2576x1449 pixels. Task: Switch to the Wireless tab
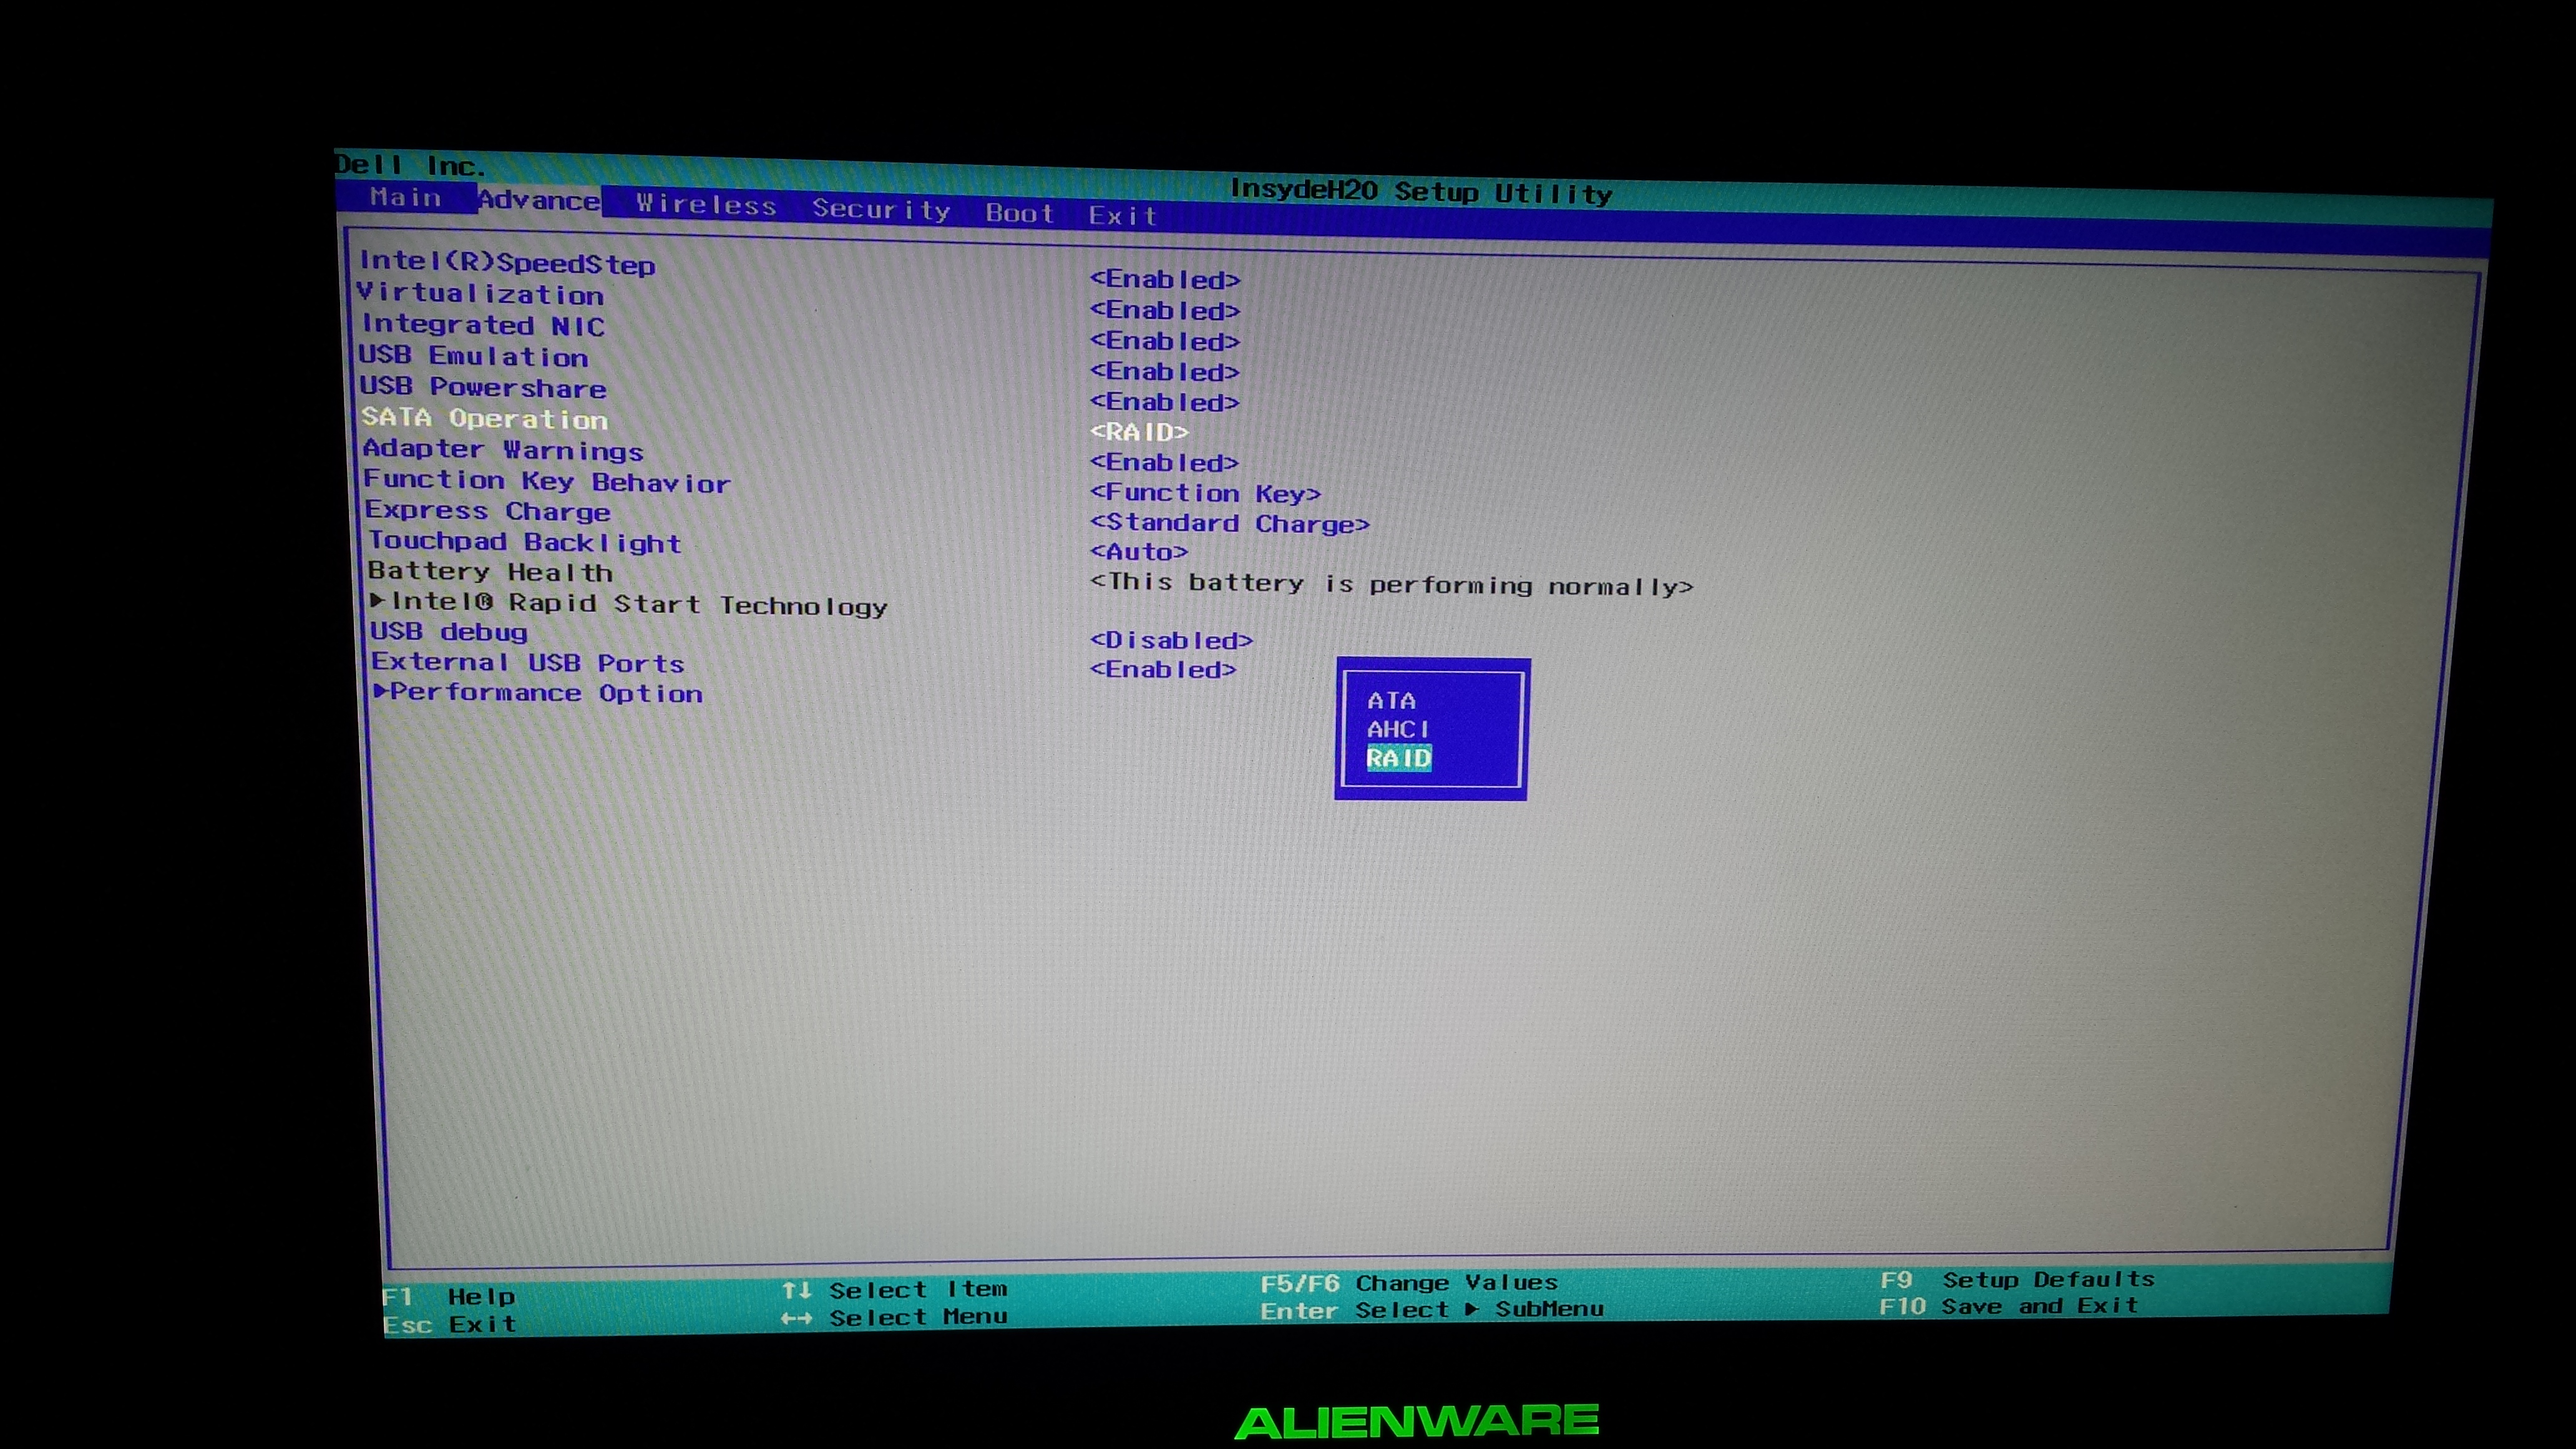[706, 205]
